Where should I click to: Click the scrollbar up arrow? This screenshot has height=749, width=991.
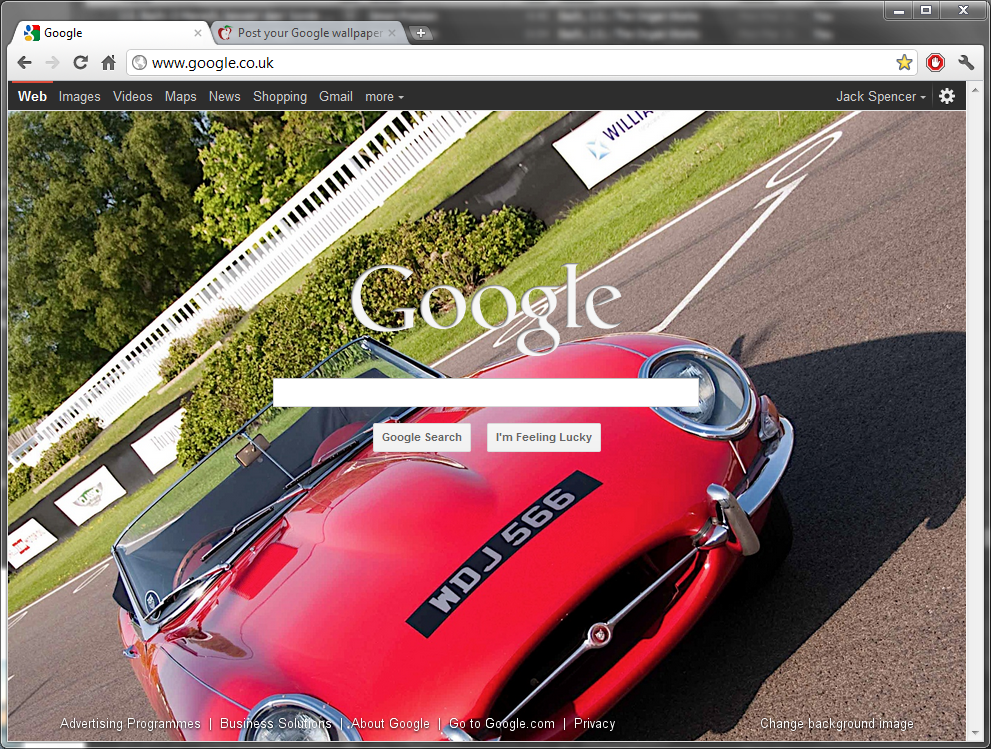[x=975, y=90]
